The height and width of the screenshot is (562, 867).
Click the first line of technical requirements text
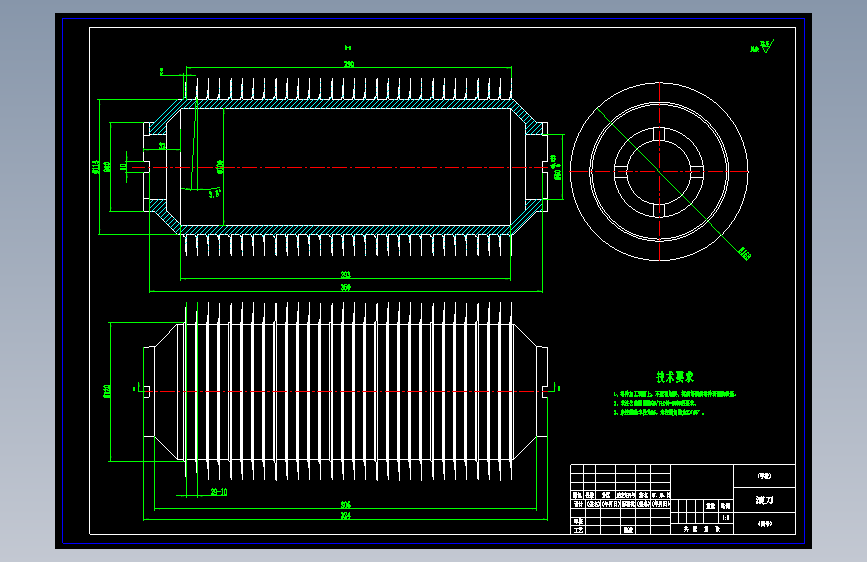(675, 394)
